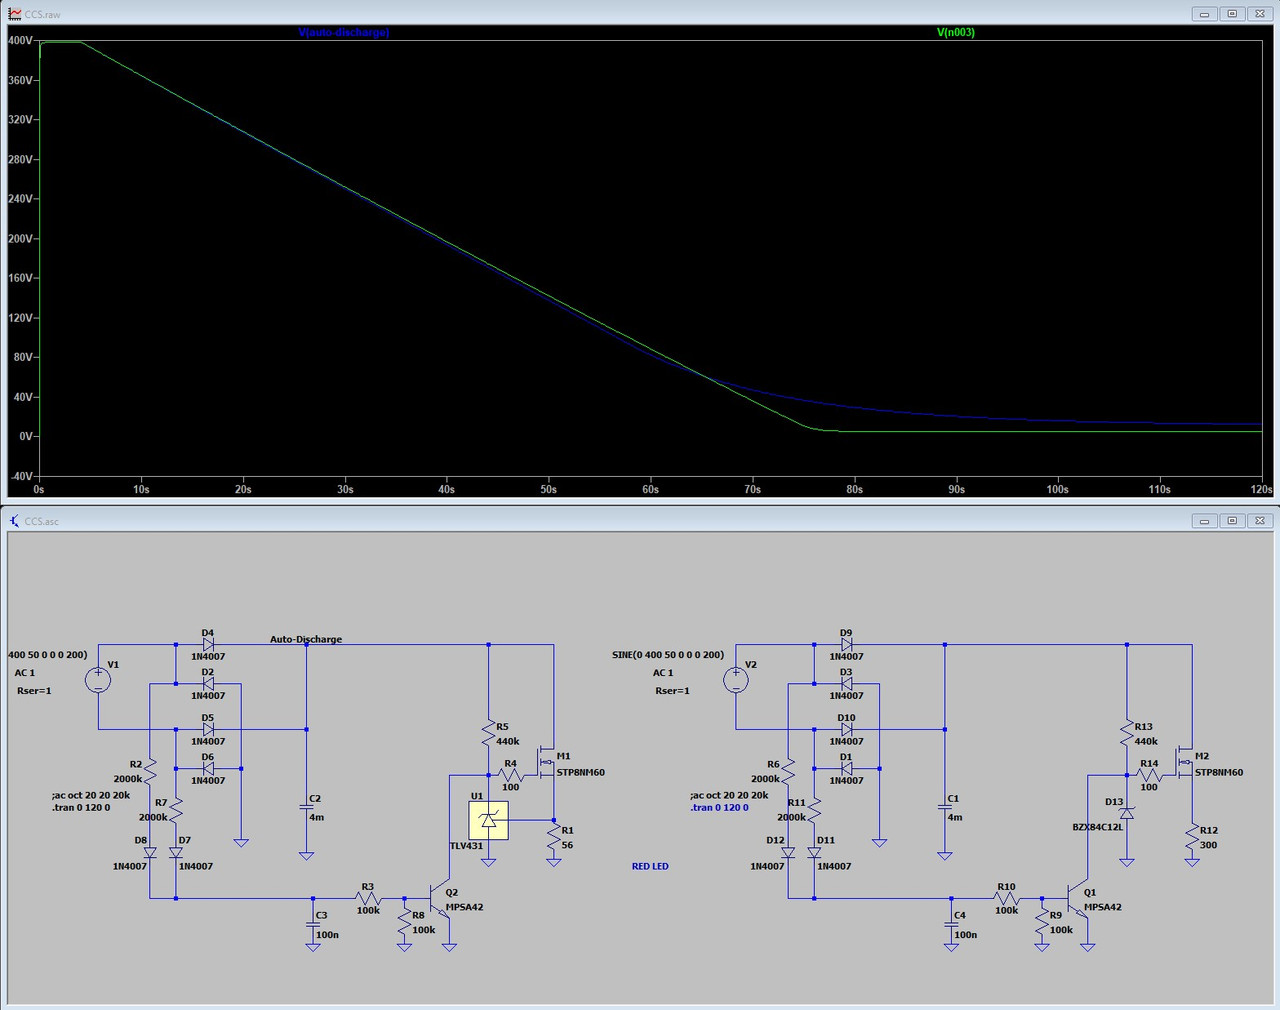Click the 400V label on the vertical axis

(20, 40)
